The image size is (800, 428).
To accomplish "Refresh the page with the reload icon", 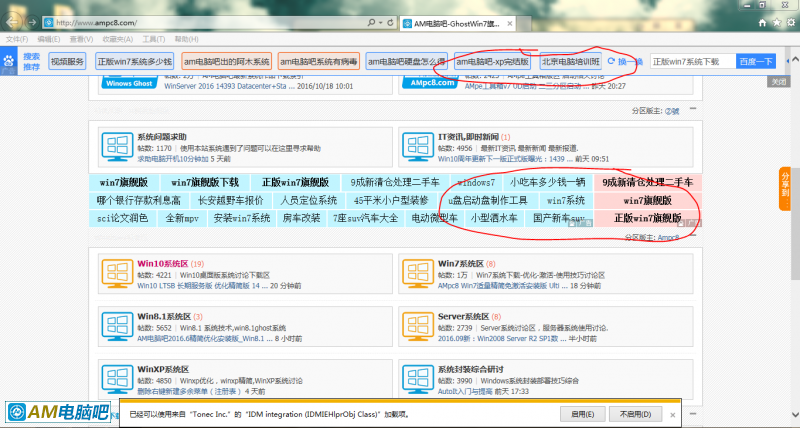I will coord(390,22).
